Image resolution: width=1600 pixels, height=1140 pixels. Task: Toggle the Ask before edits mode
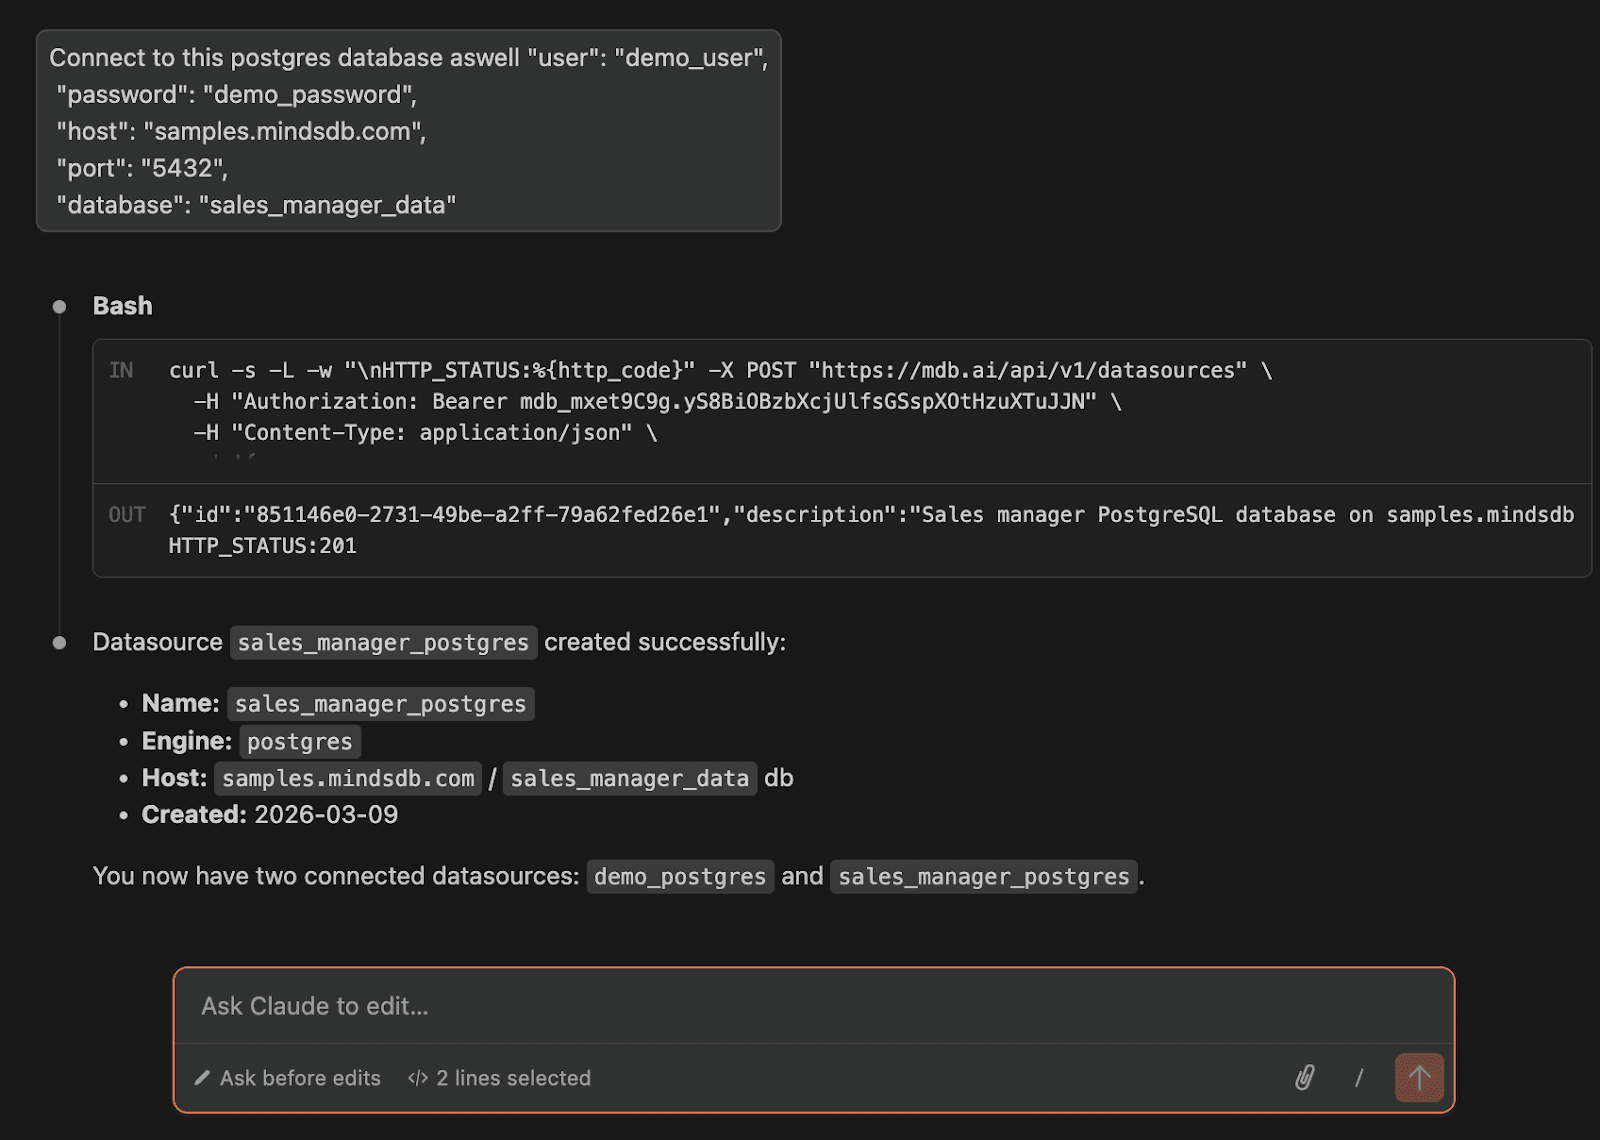pos(288,1078)
